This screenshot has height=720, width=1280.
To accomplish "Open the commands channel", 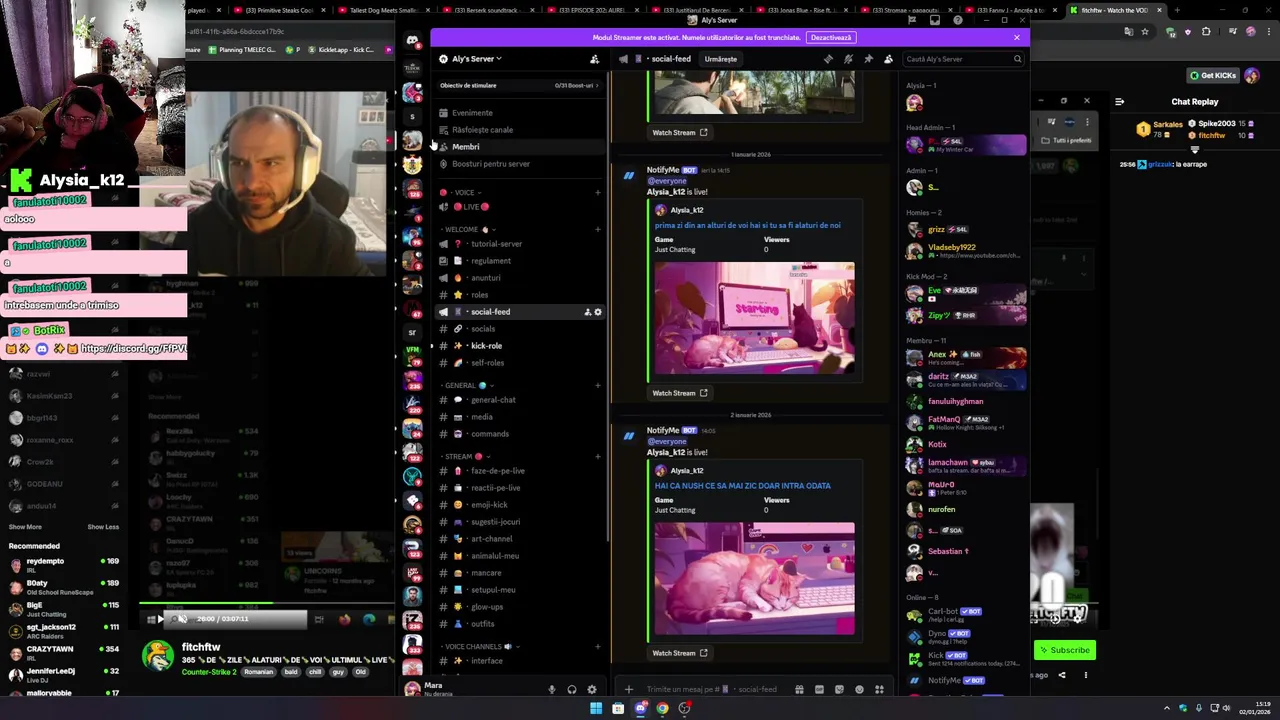I will click(519, 434).
